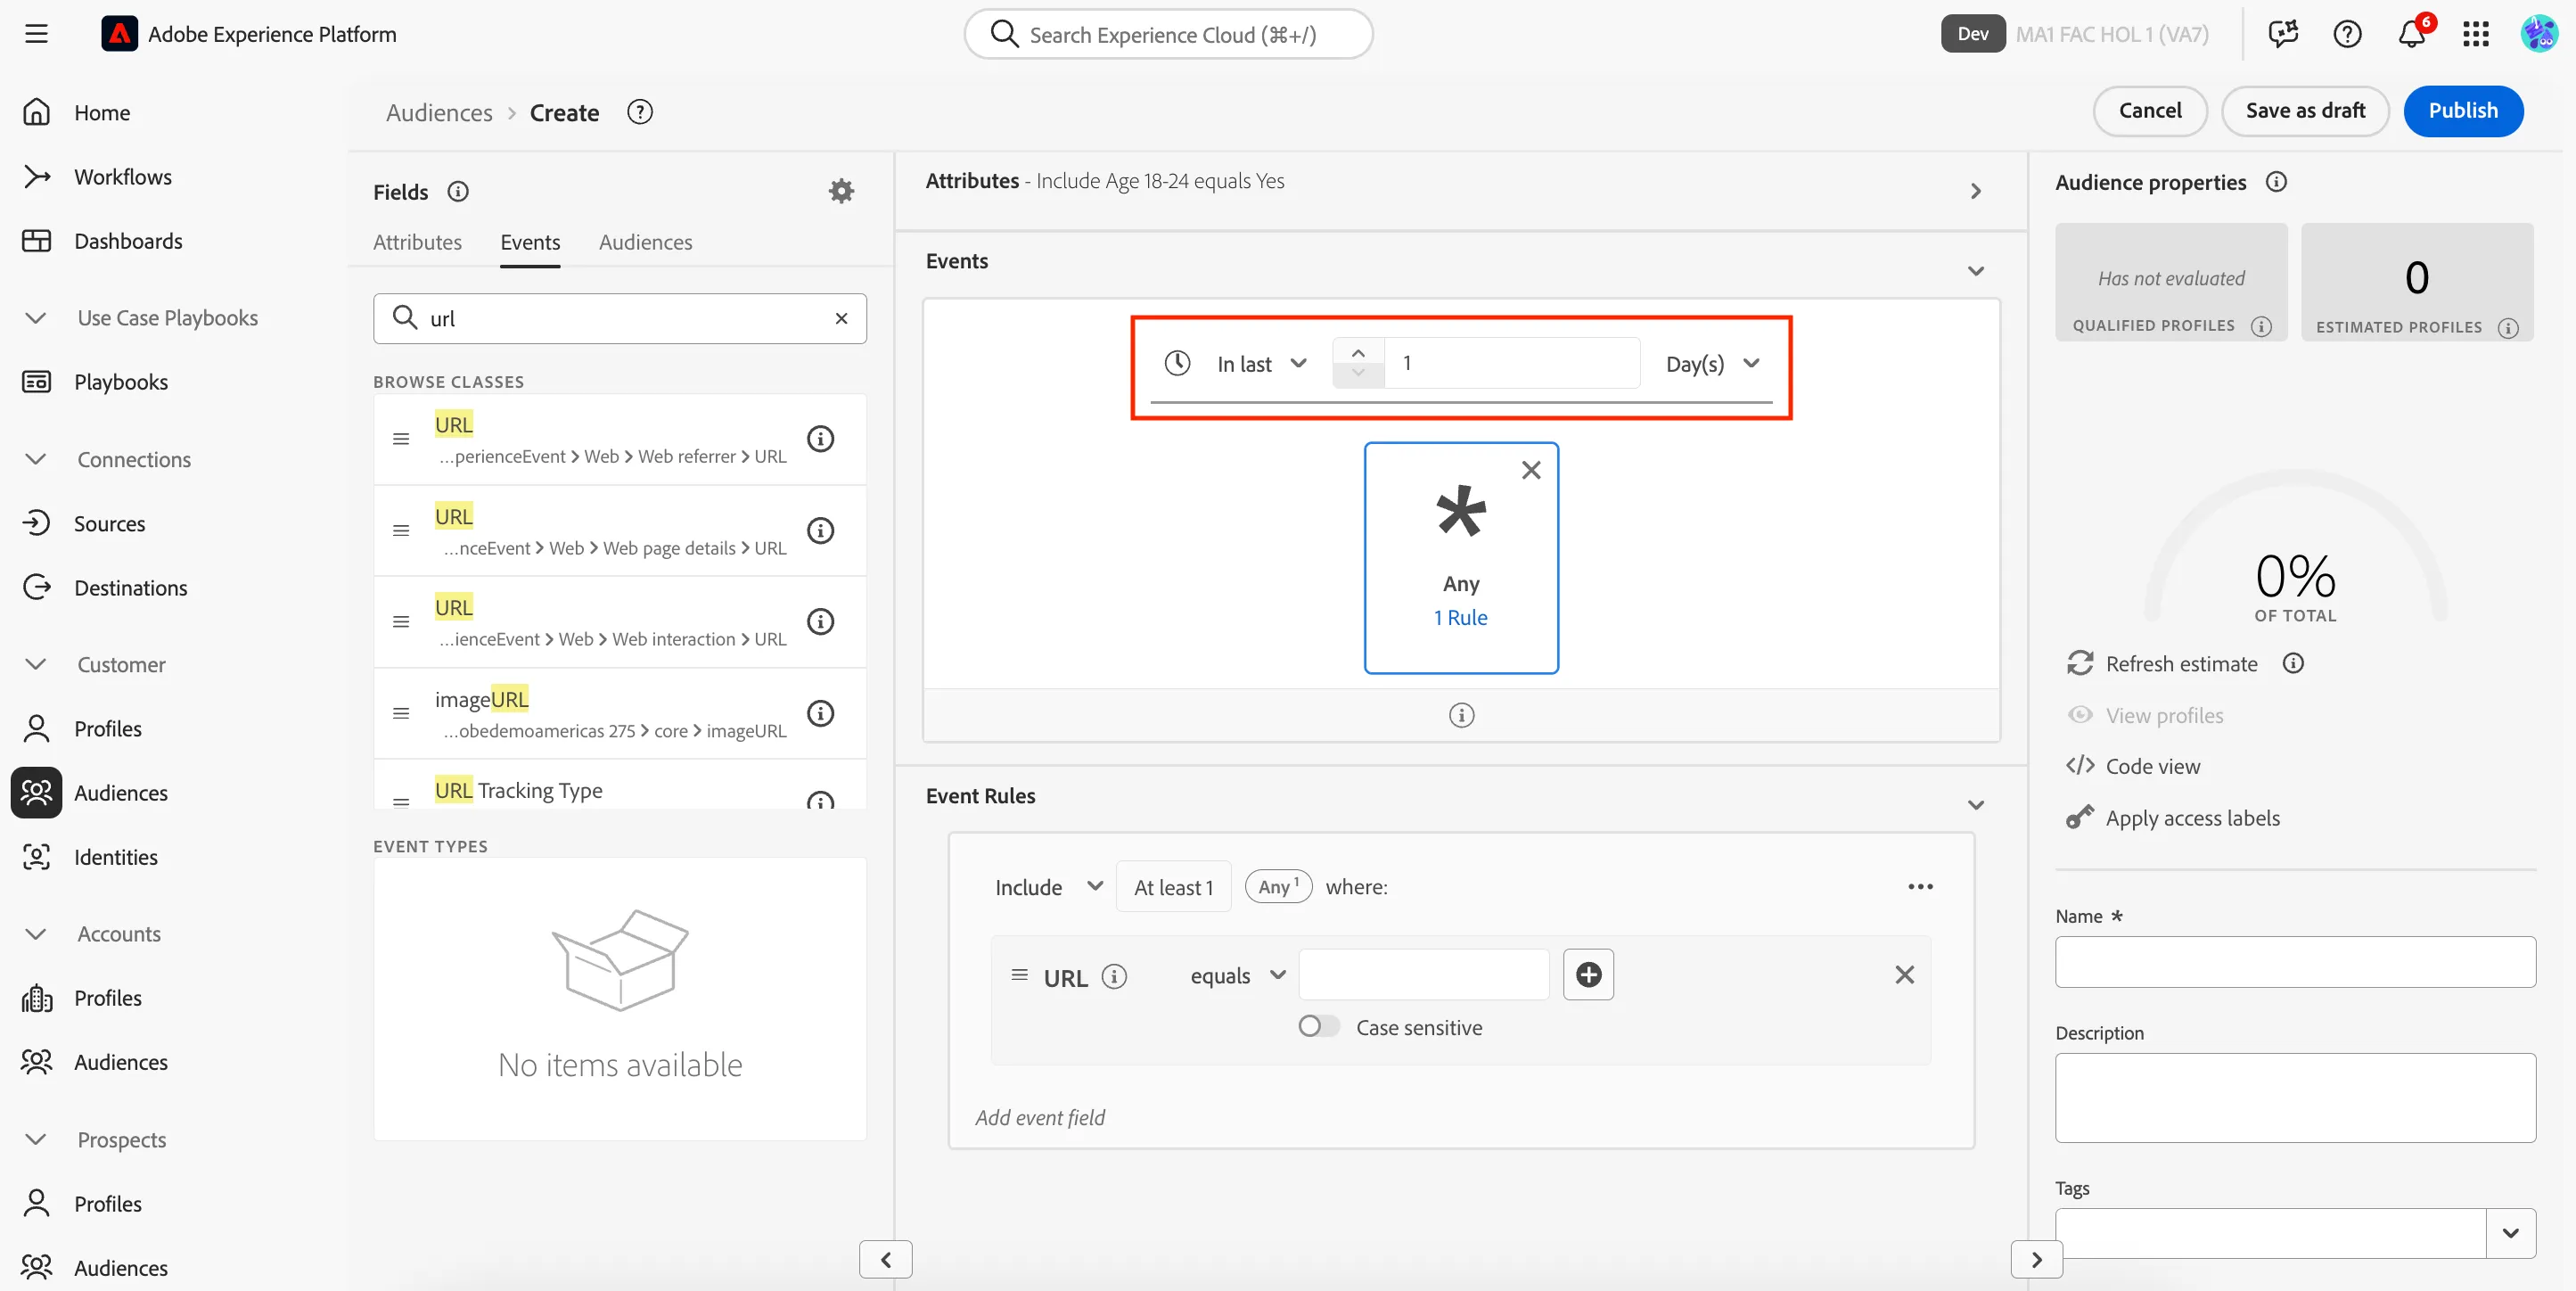Click the audience Name input field
The height and width of the screenshot is (1291, 2576).
(2294, 962)
